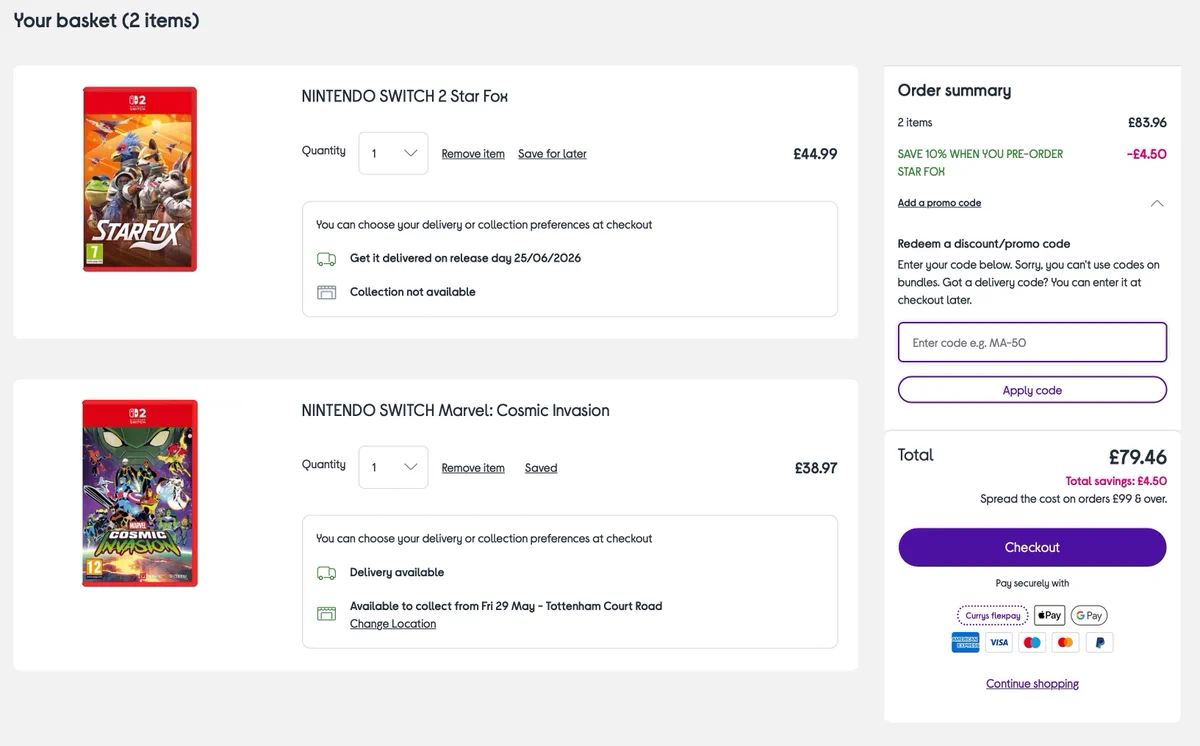Click Available to collect from Fri 29 May text
Screen dimensions: 1200x746
[506, 606]
